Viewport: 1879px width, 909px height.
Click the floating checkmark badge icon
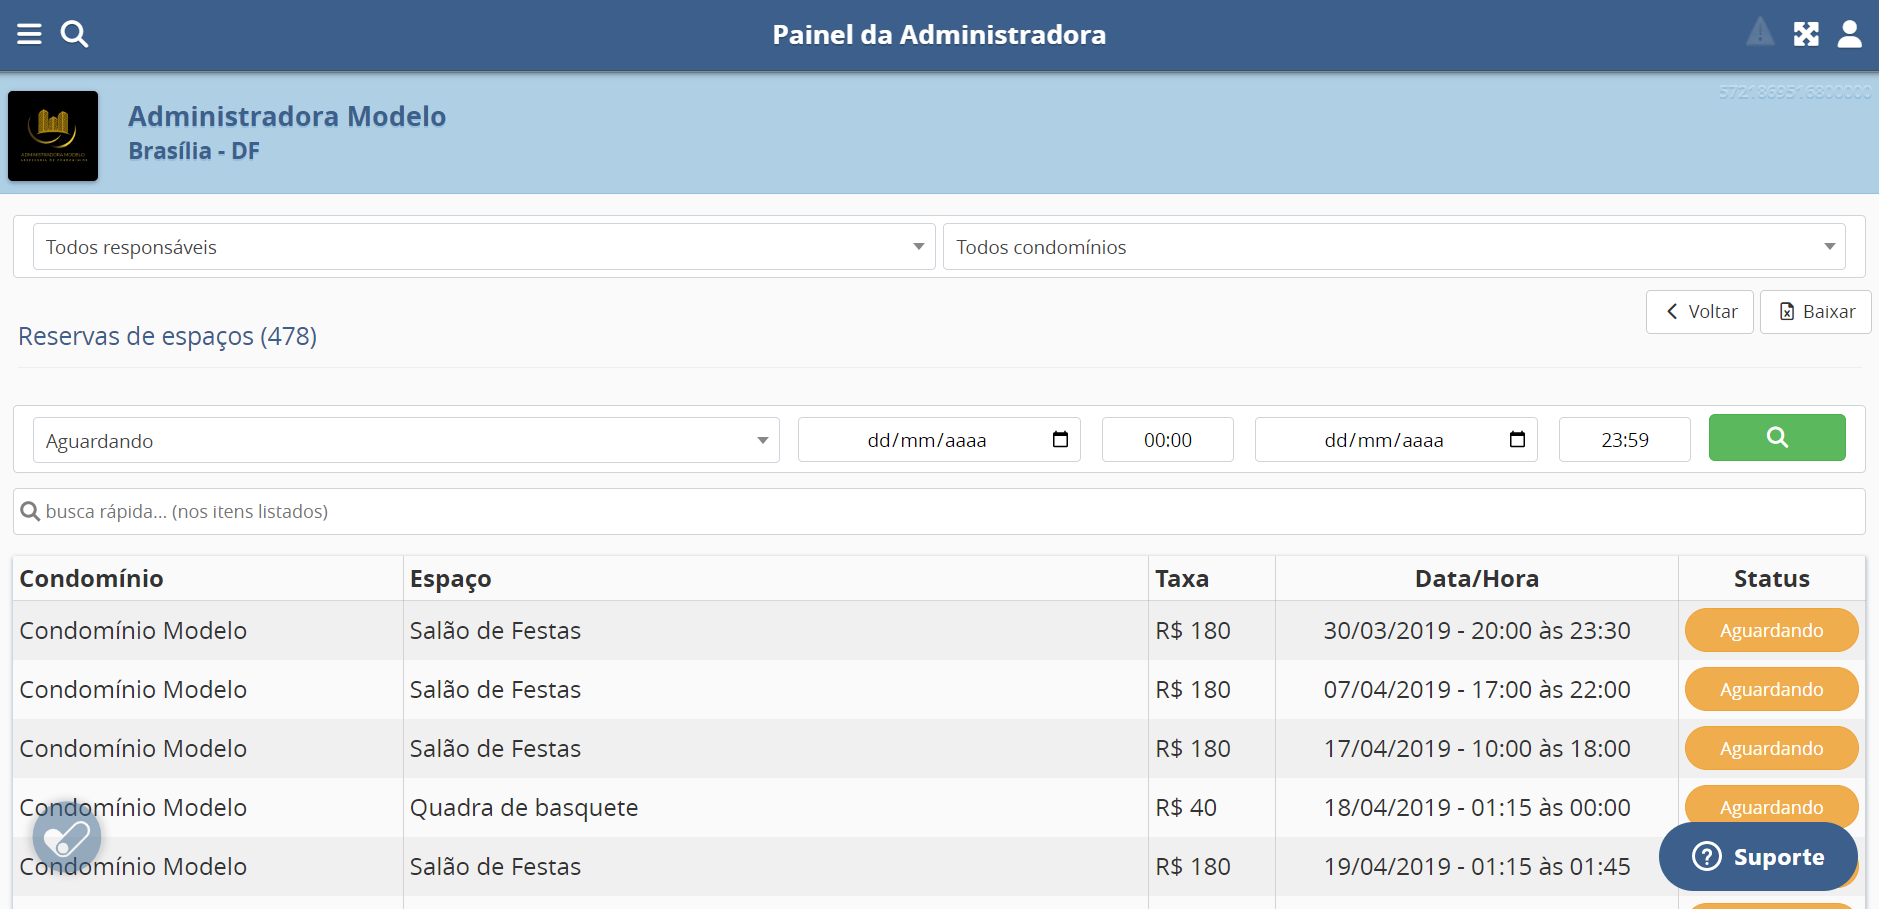67,837
